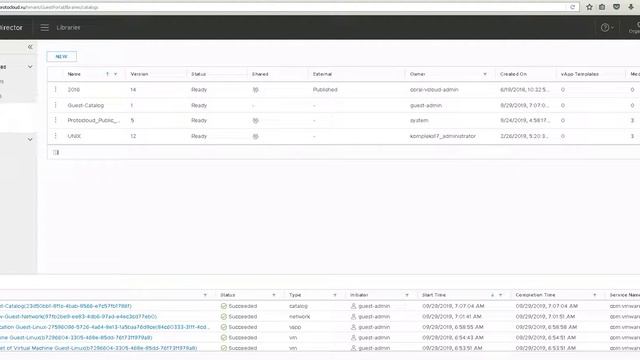Open the Guest-Linux vm task link started 6:54:43
Screen dimensions: 640x360
point(76,338)
